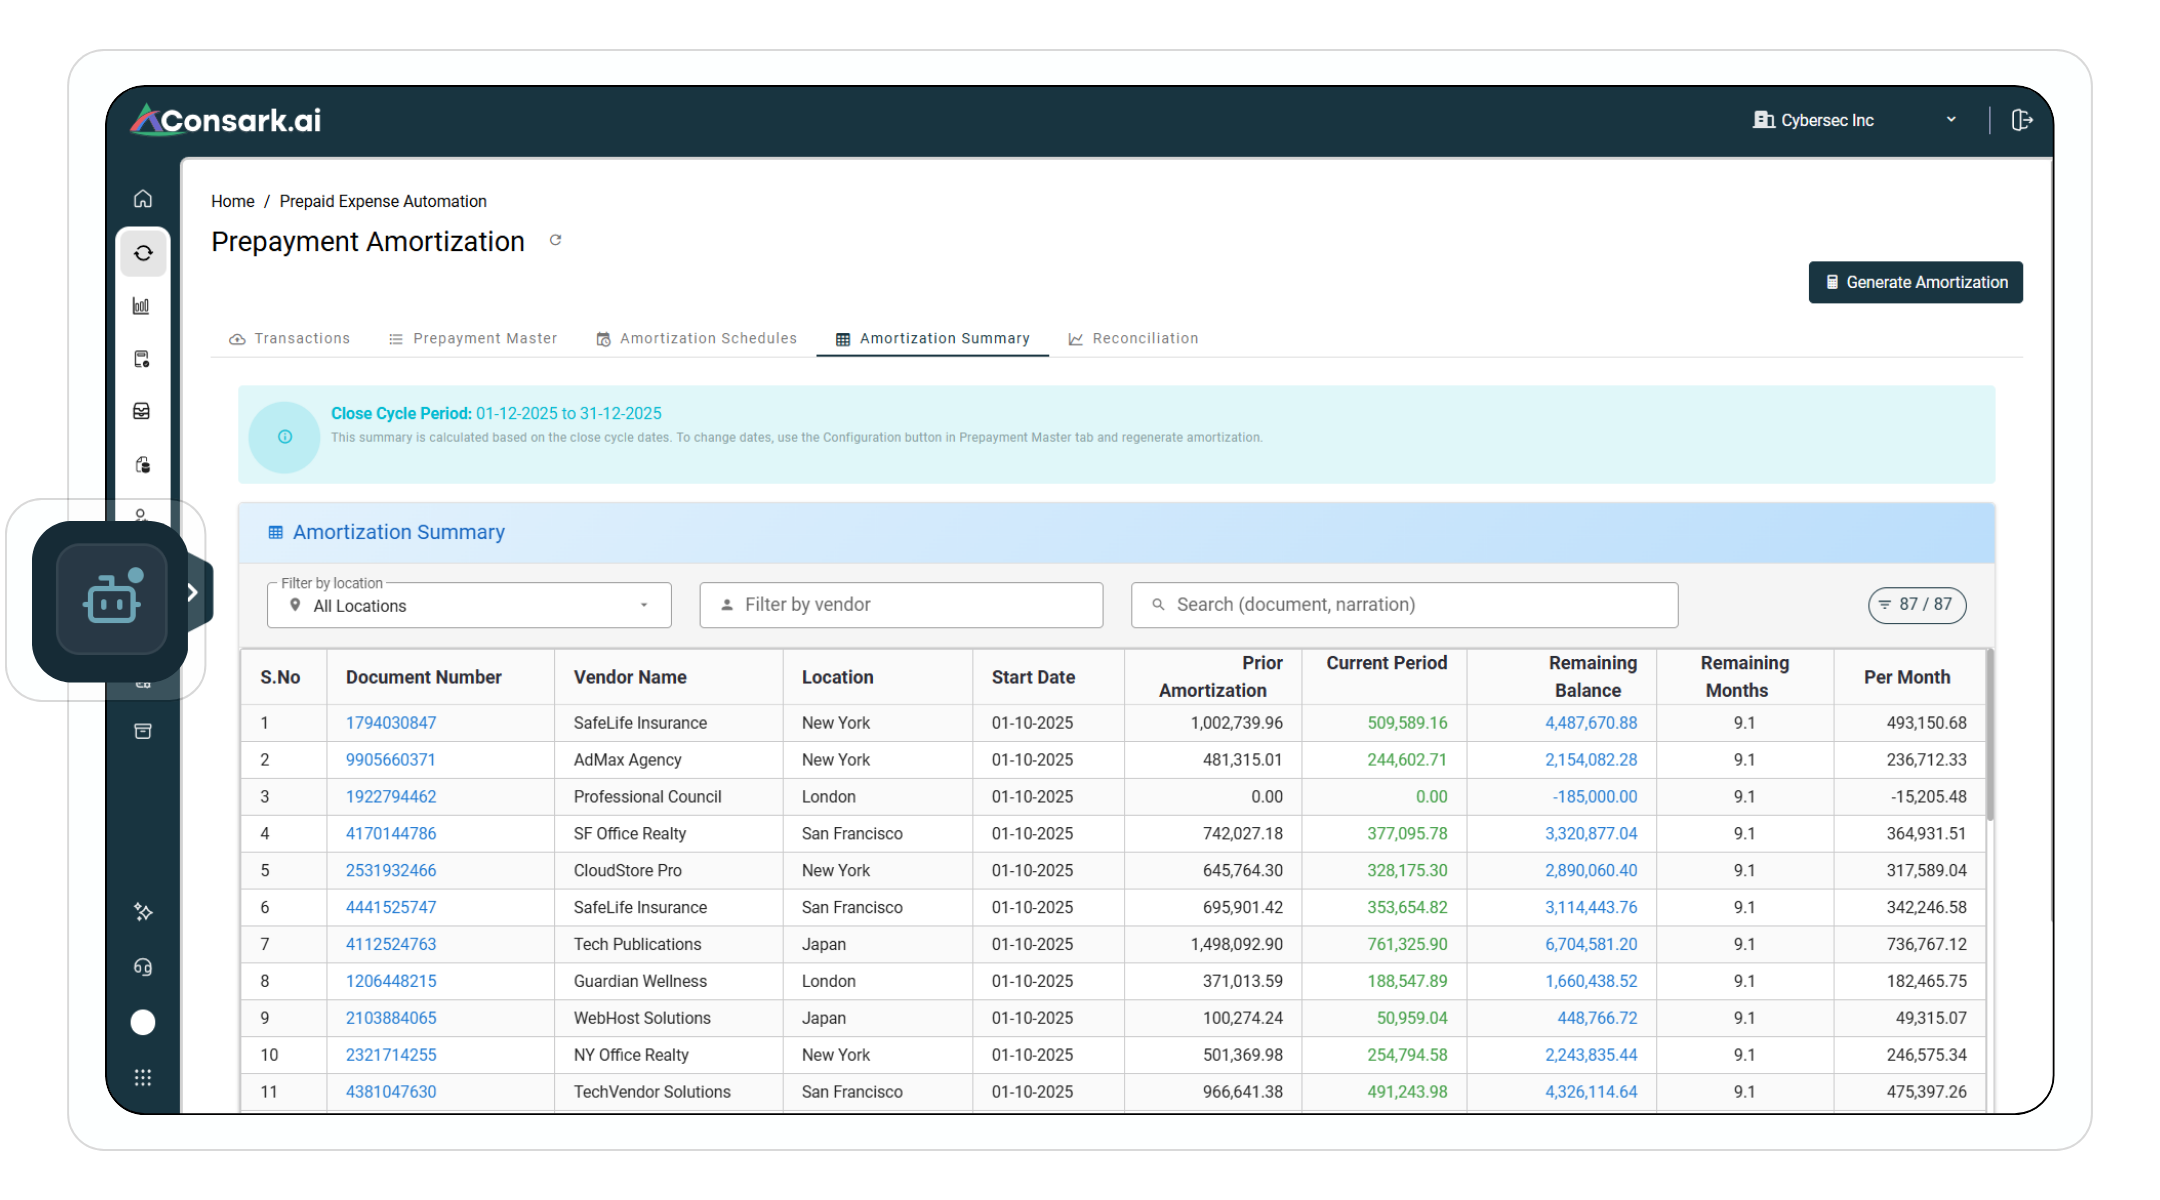Open the headset support icon
Screen dimensions: 2160x1200
point(143,967)
